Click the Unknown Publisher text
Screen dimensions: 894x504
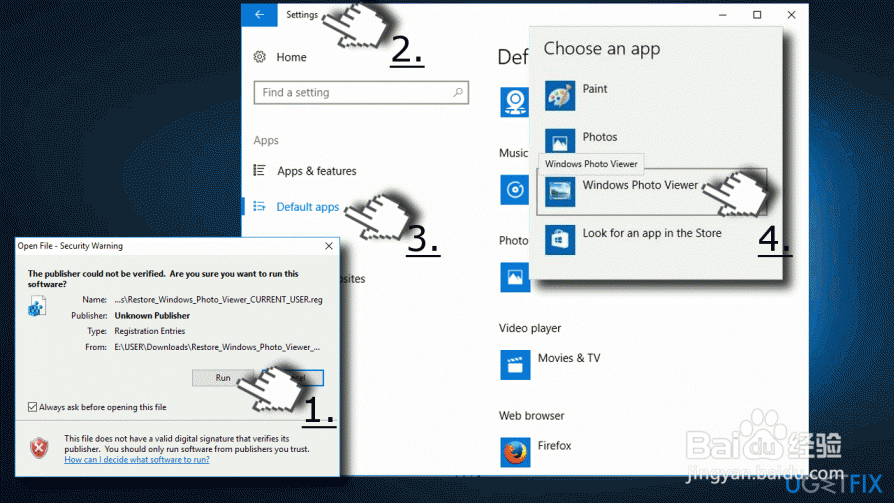click(152, 315)
